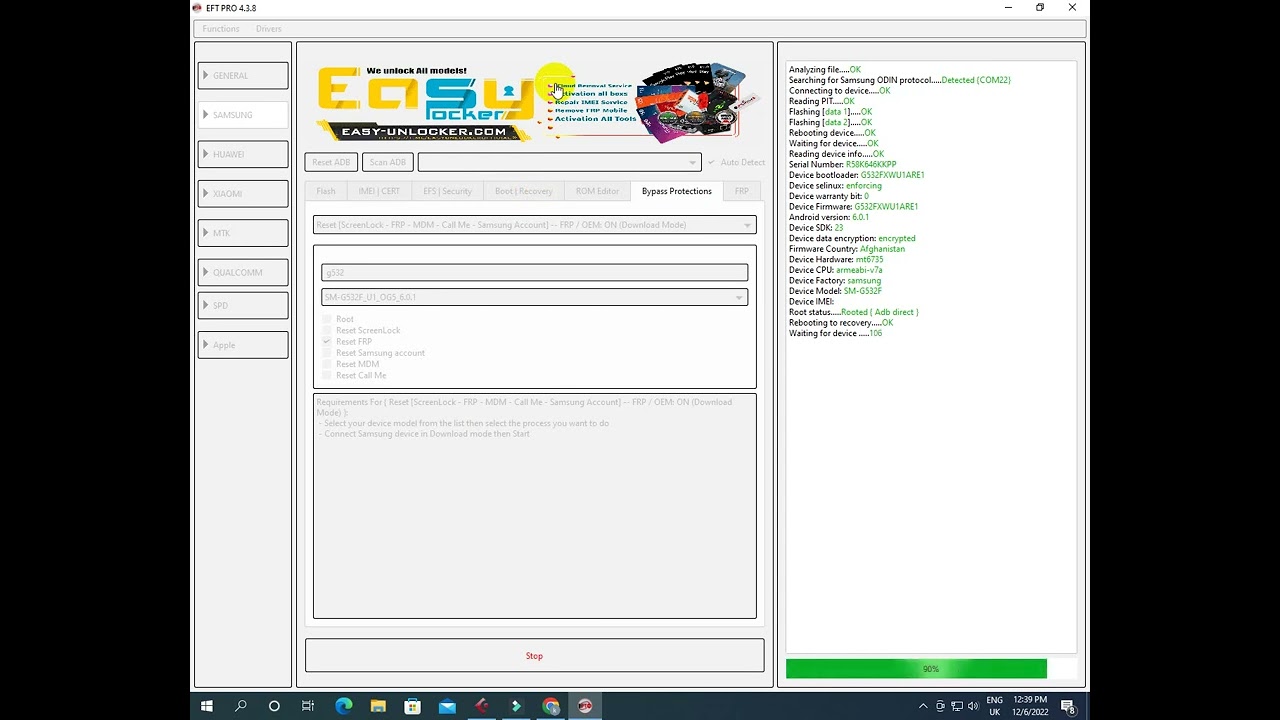This screenshot has height=720, width=1280.
Task: Click the webcam tray icon beside the caret
Action: point(940,706)
